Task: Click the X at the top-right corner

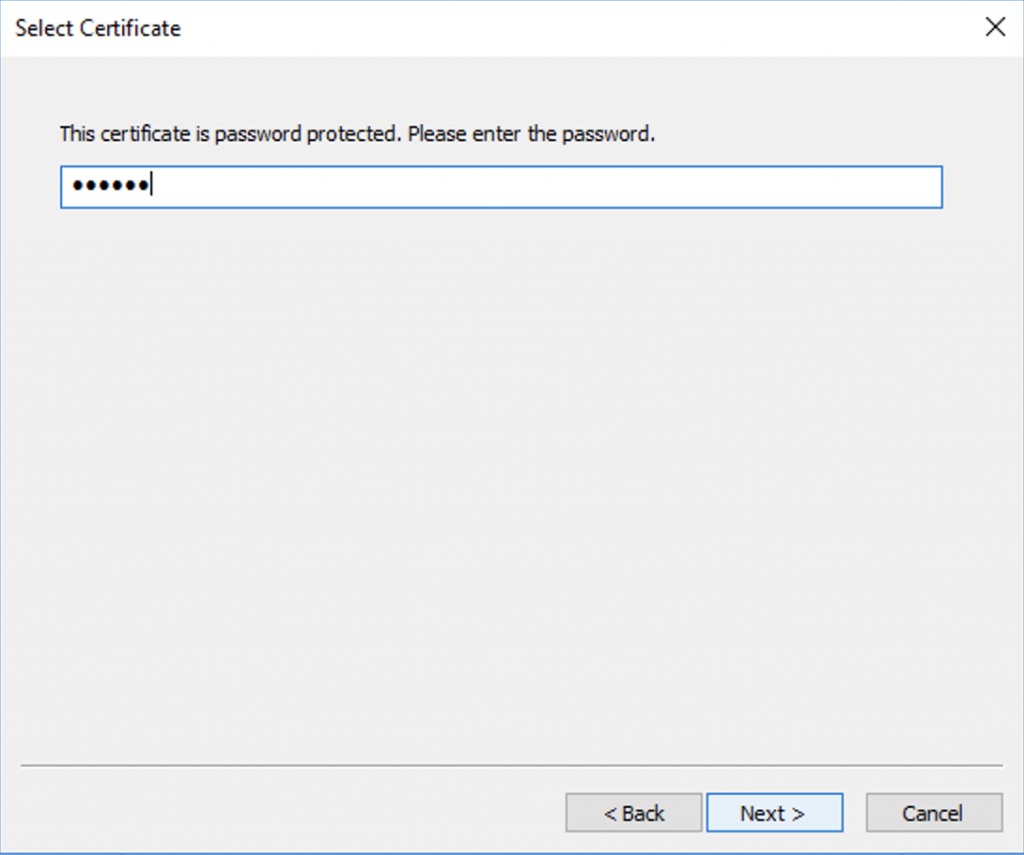Action: coord(995,27)
